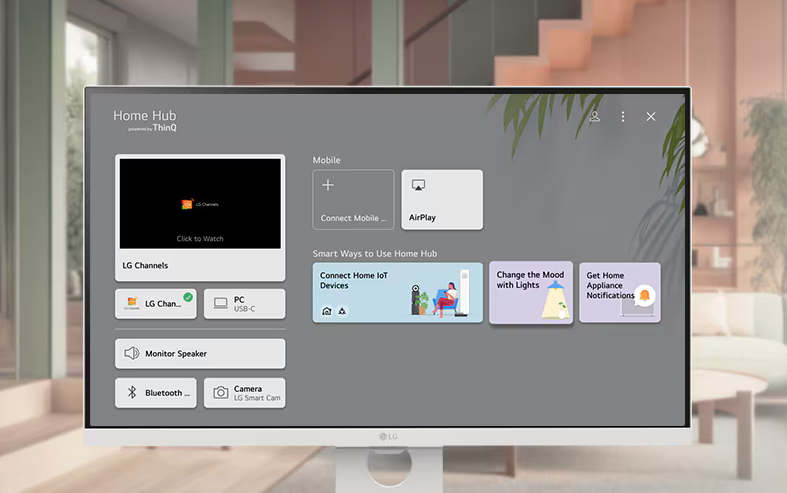Open the Connect Home IoT Devices card
This screenshot has width=787, height=493.
coord(397,293)
